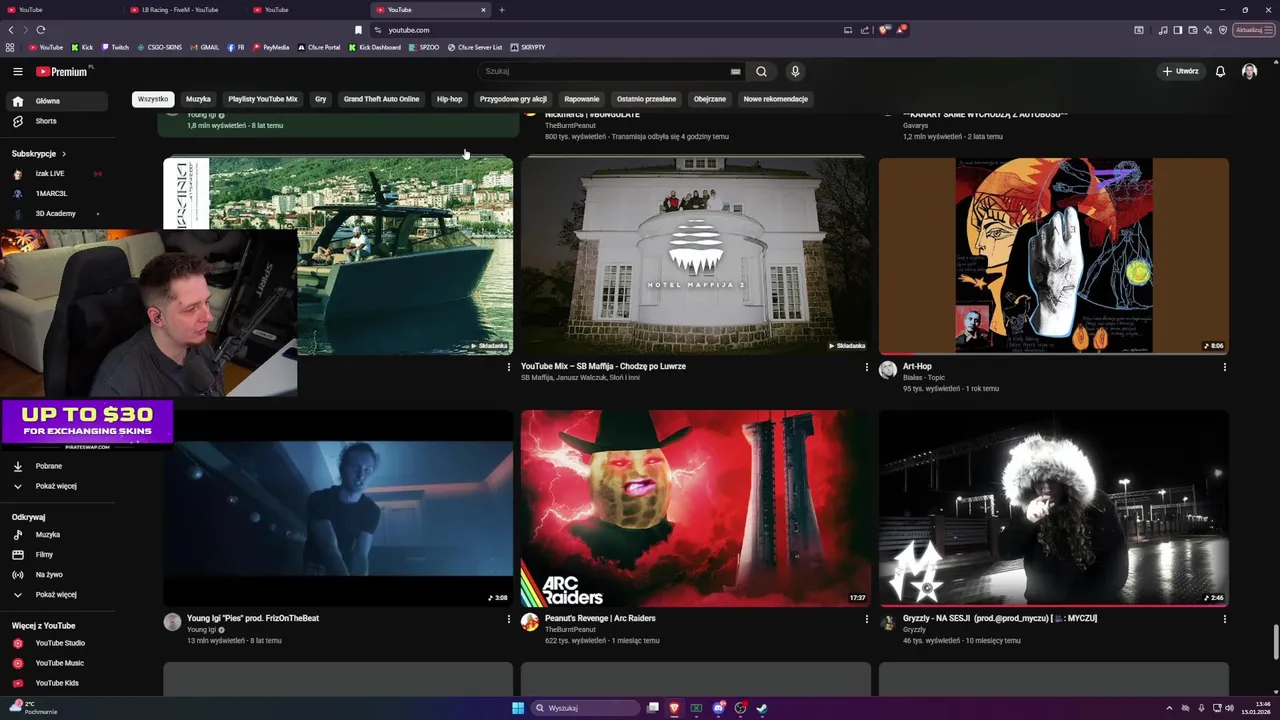Click the search magnifier button
Image resolution: width=1280 pixels, height=720 pixels.
(761, 71)
